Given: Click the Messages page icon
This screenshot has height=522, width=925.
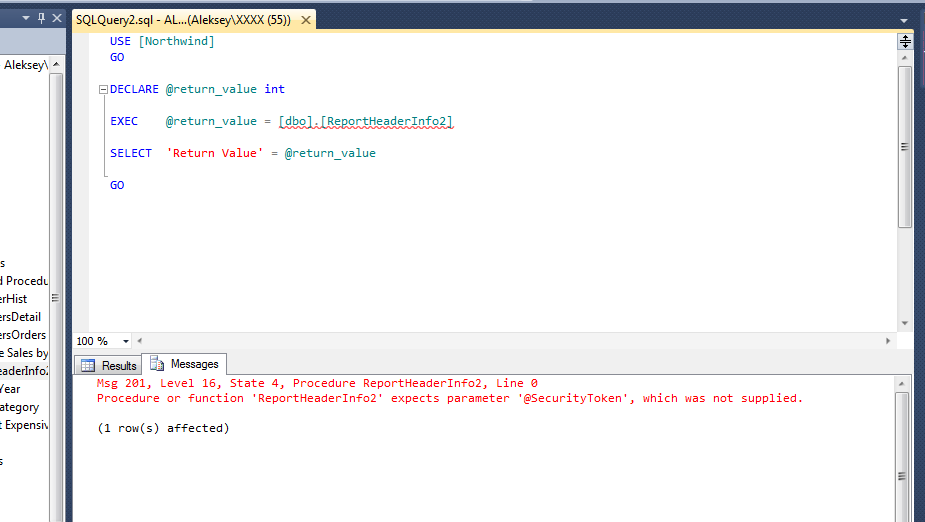Looking at the screenshot, I should point(157,363).
